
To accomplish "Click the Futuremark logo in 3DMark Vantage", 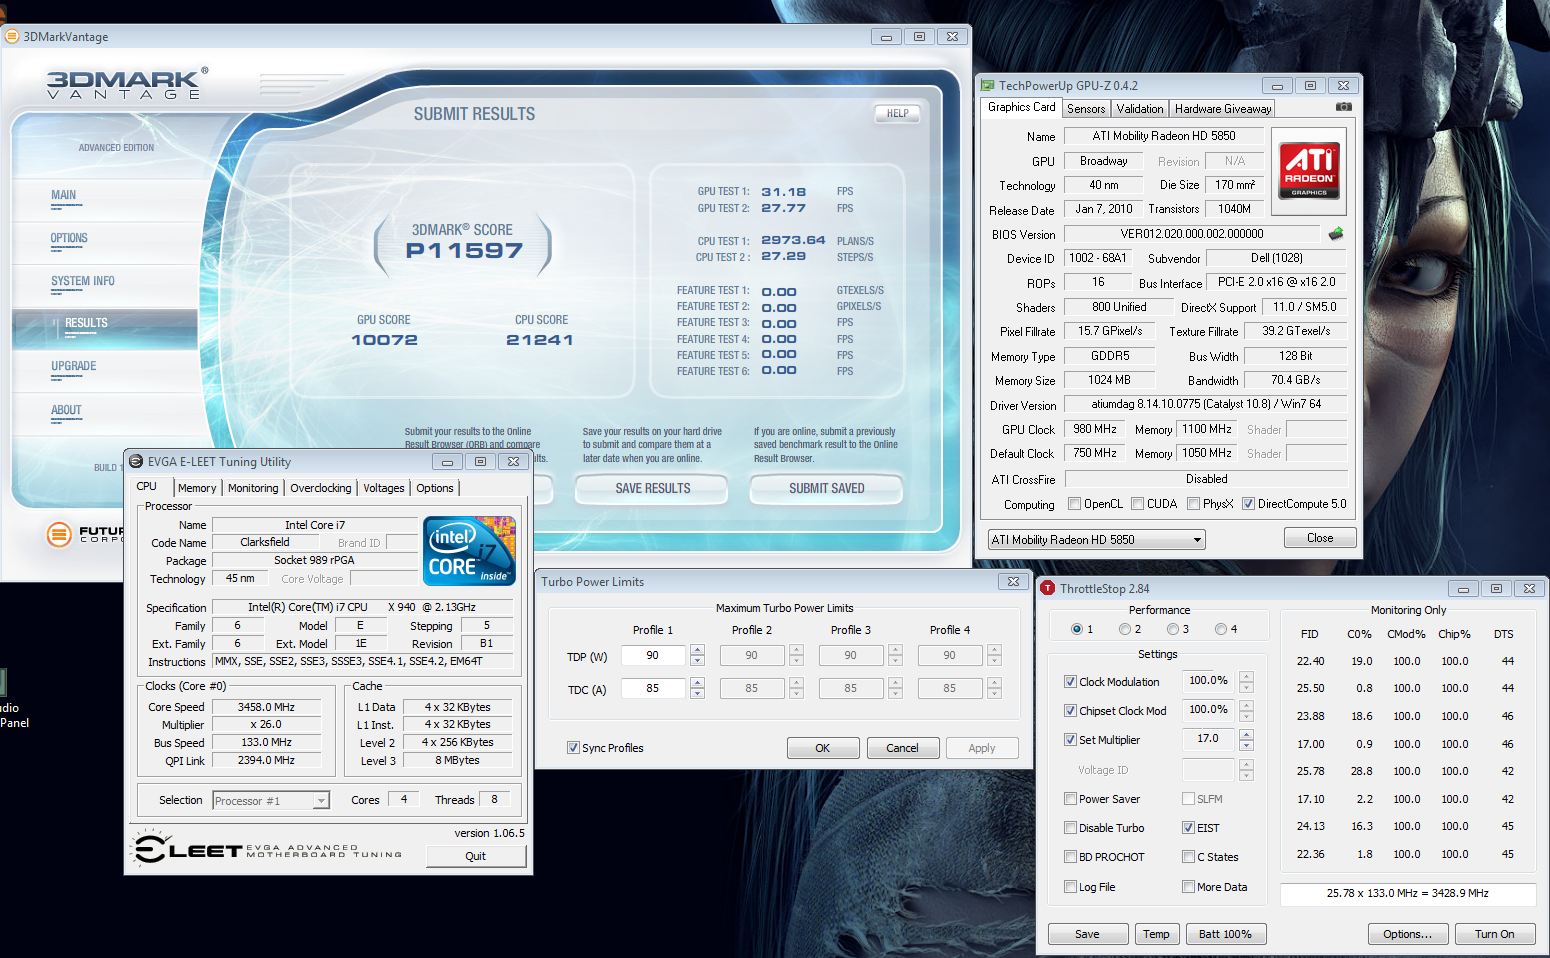I will pos(86,534).
